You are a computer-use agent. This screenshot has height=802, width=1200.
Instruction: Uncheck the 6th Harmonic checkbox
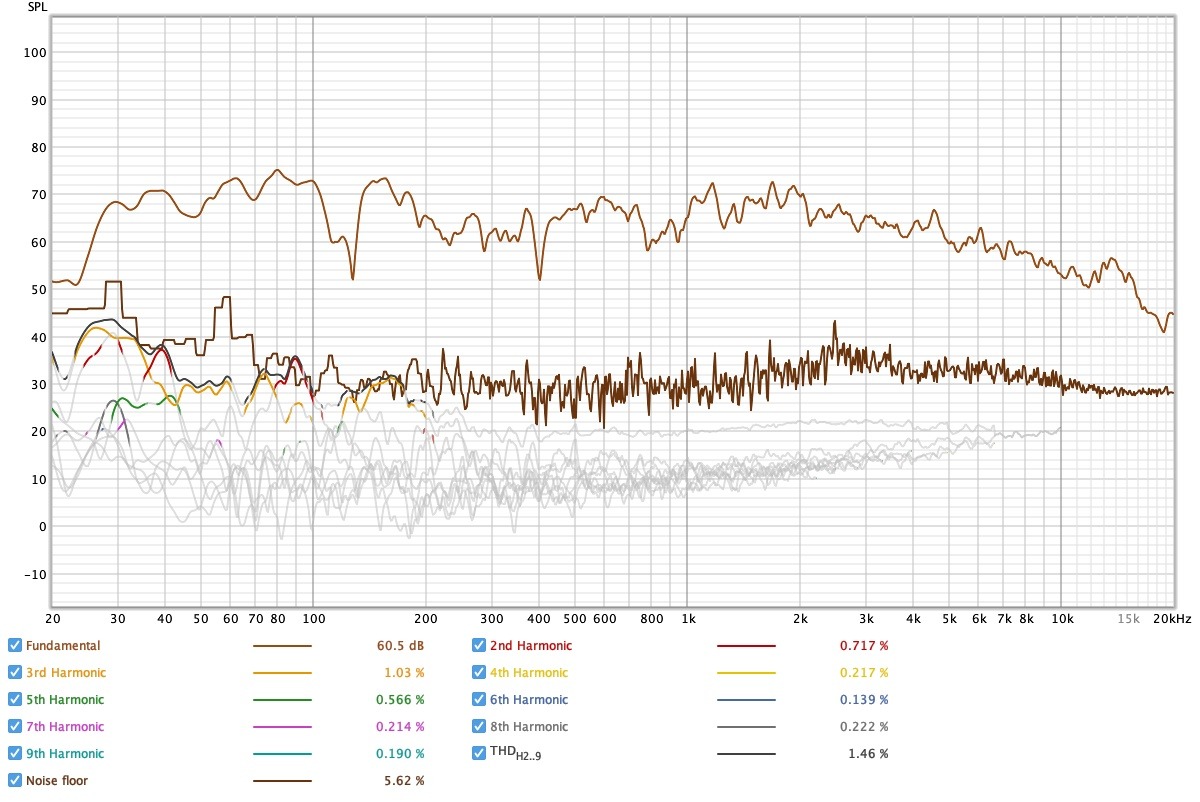479,700
